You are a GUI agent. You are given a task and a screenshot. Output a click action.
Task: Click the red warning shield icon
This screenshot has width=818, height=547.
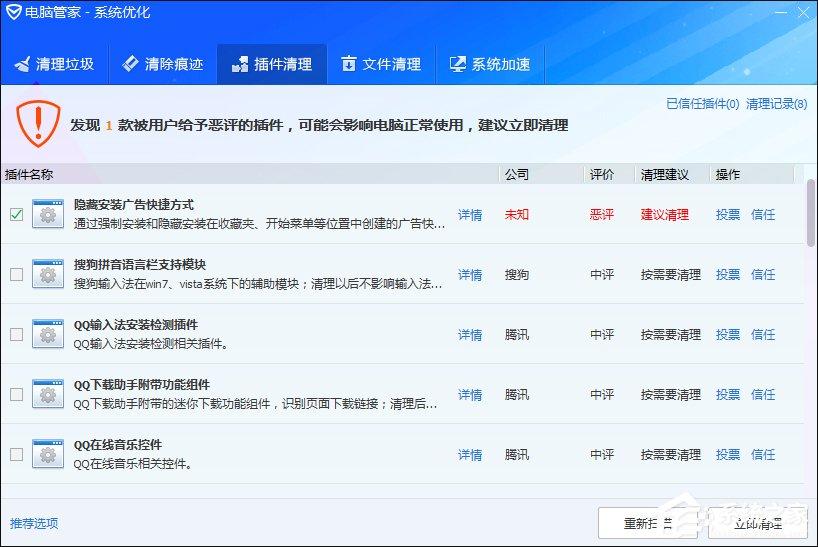click(37, 123)
